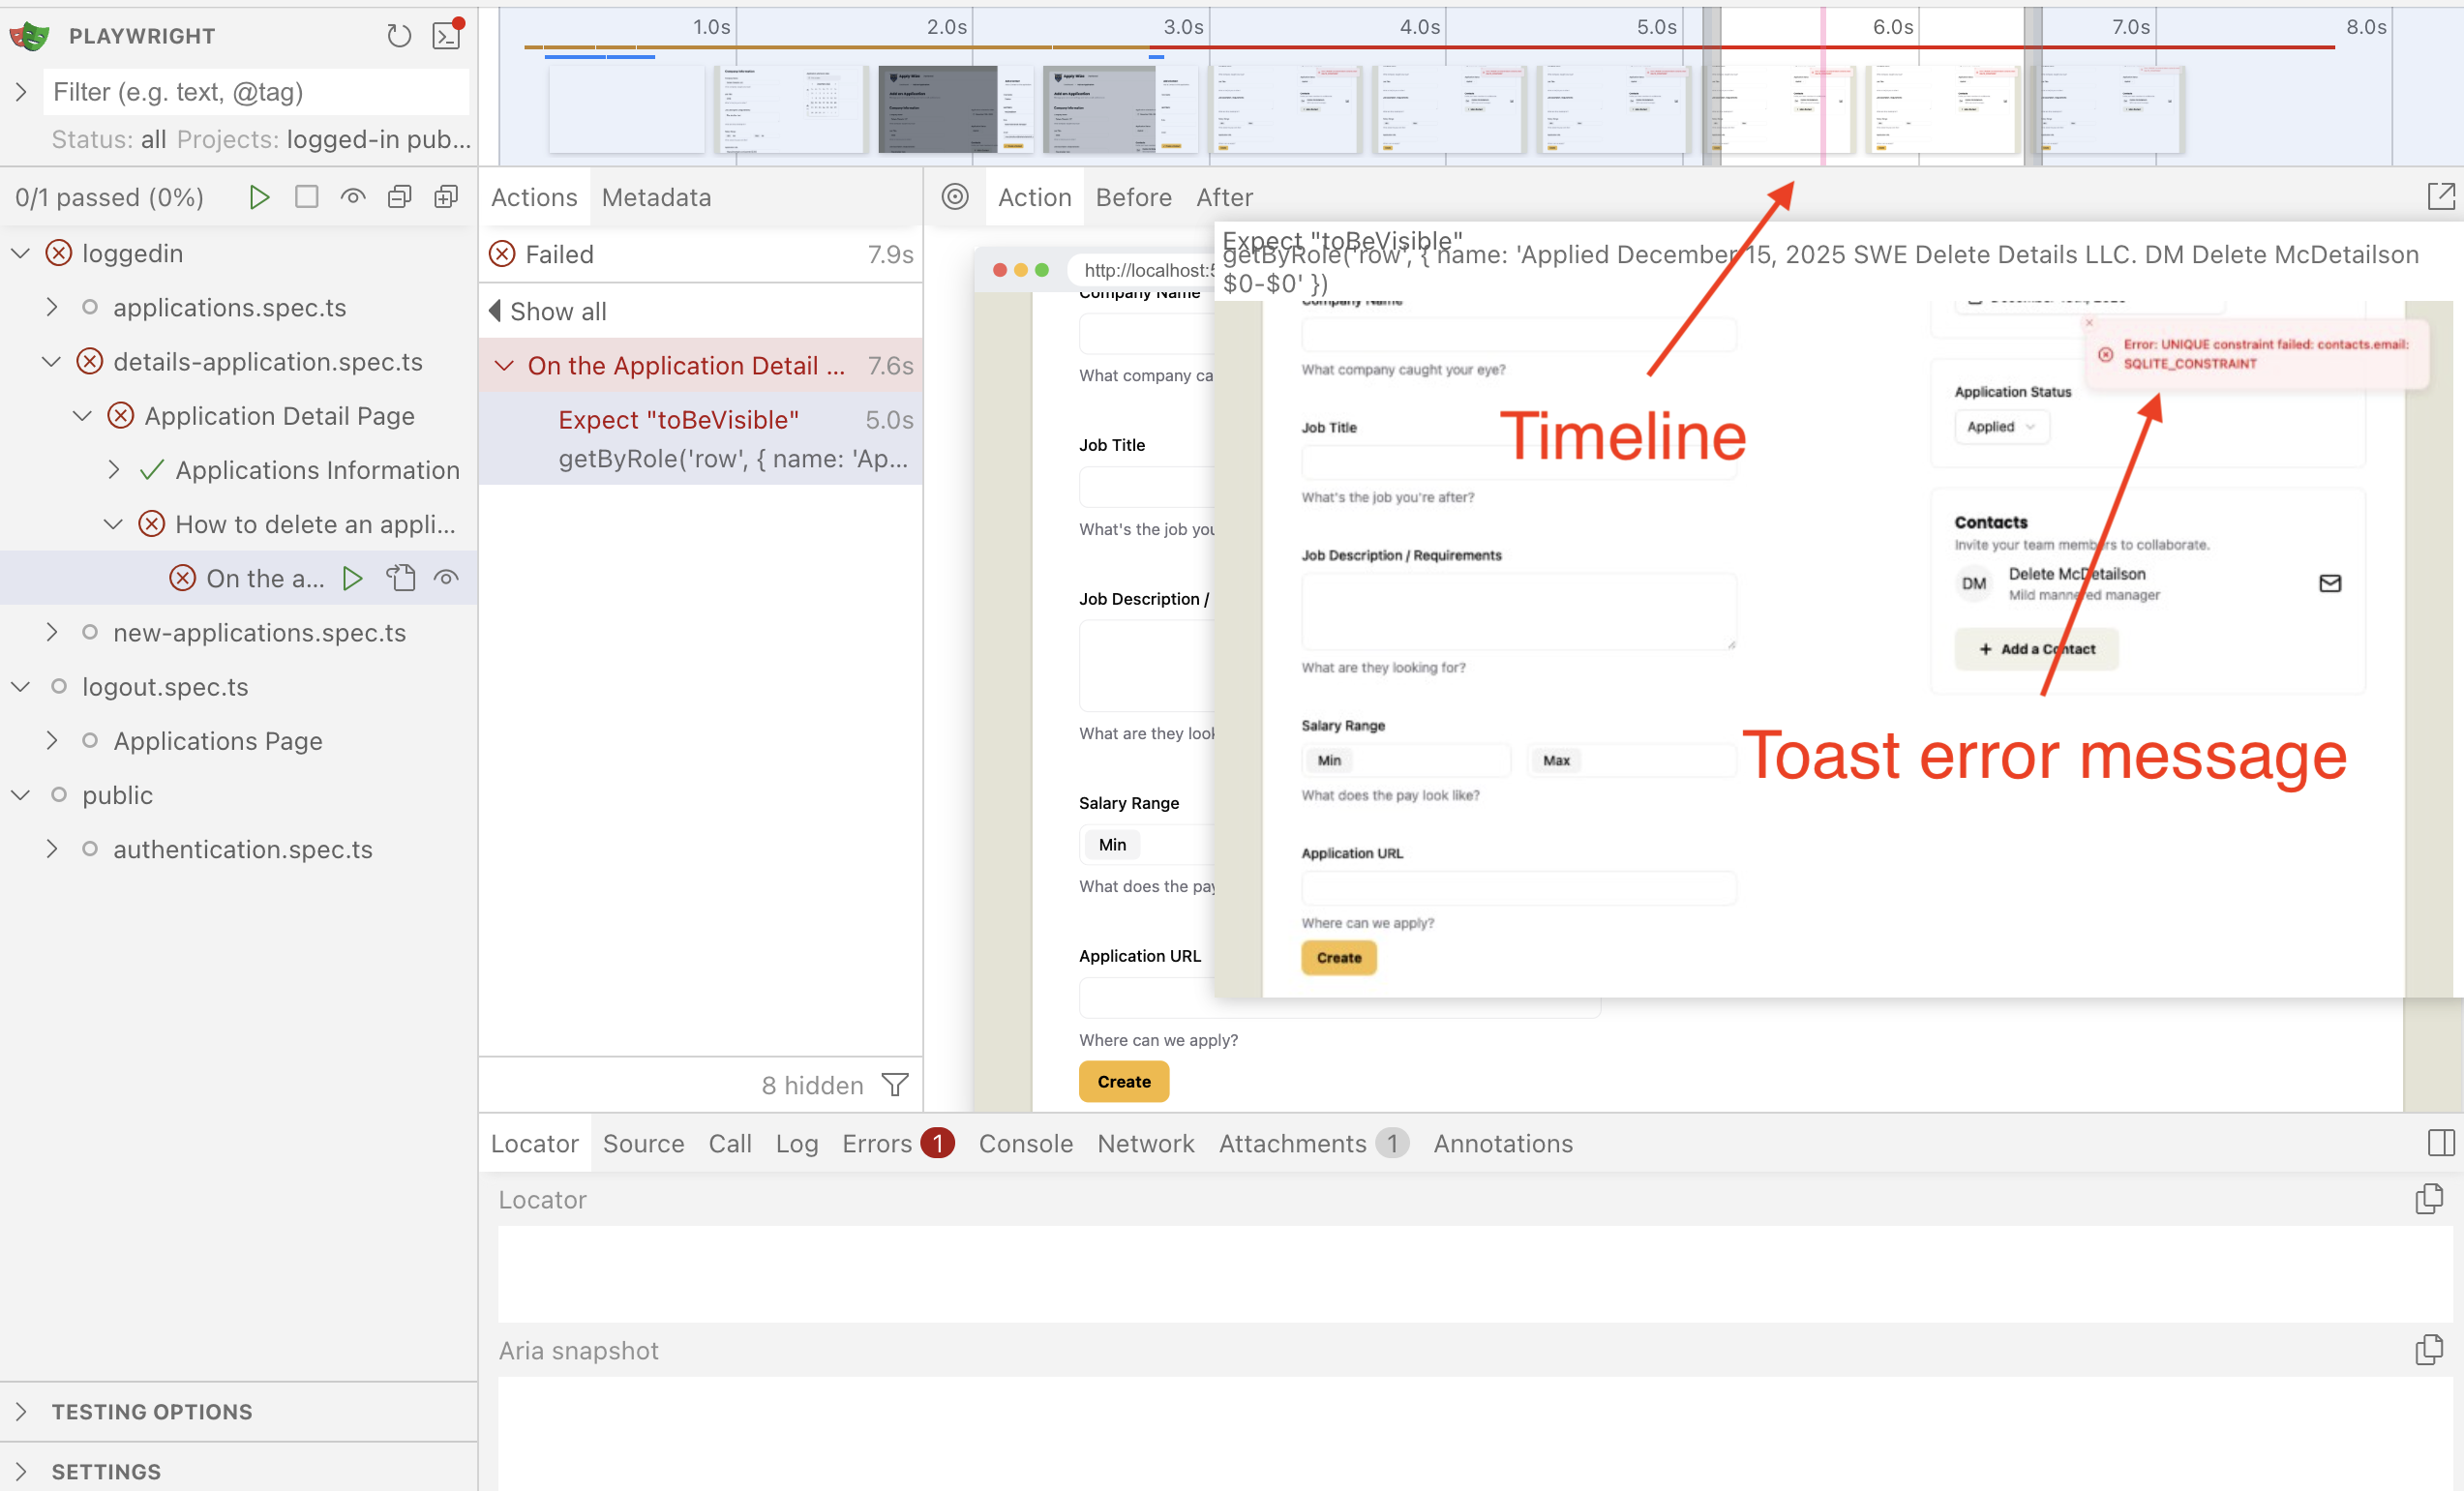
Task: Click the stop tests icon
Action: pos(306,196)
